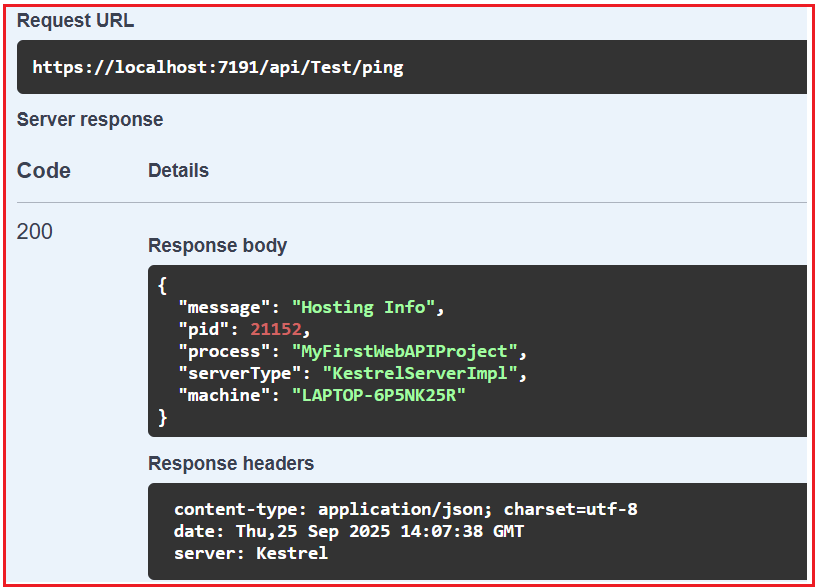820x587 pixels.
Task: Select the "MyFirstWebAPIProject" process value
Action: click(x=405, y=351)
